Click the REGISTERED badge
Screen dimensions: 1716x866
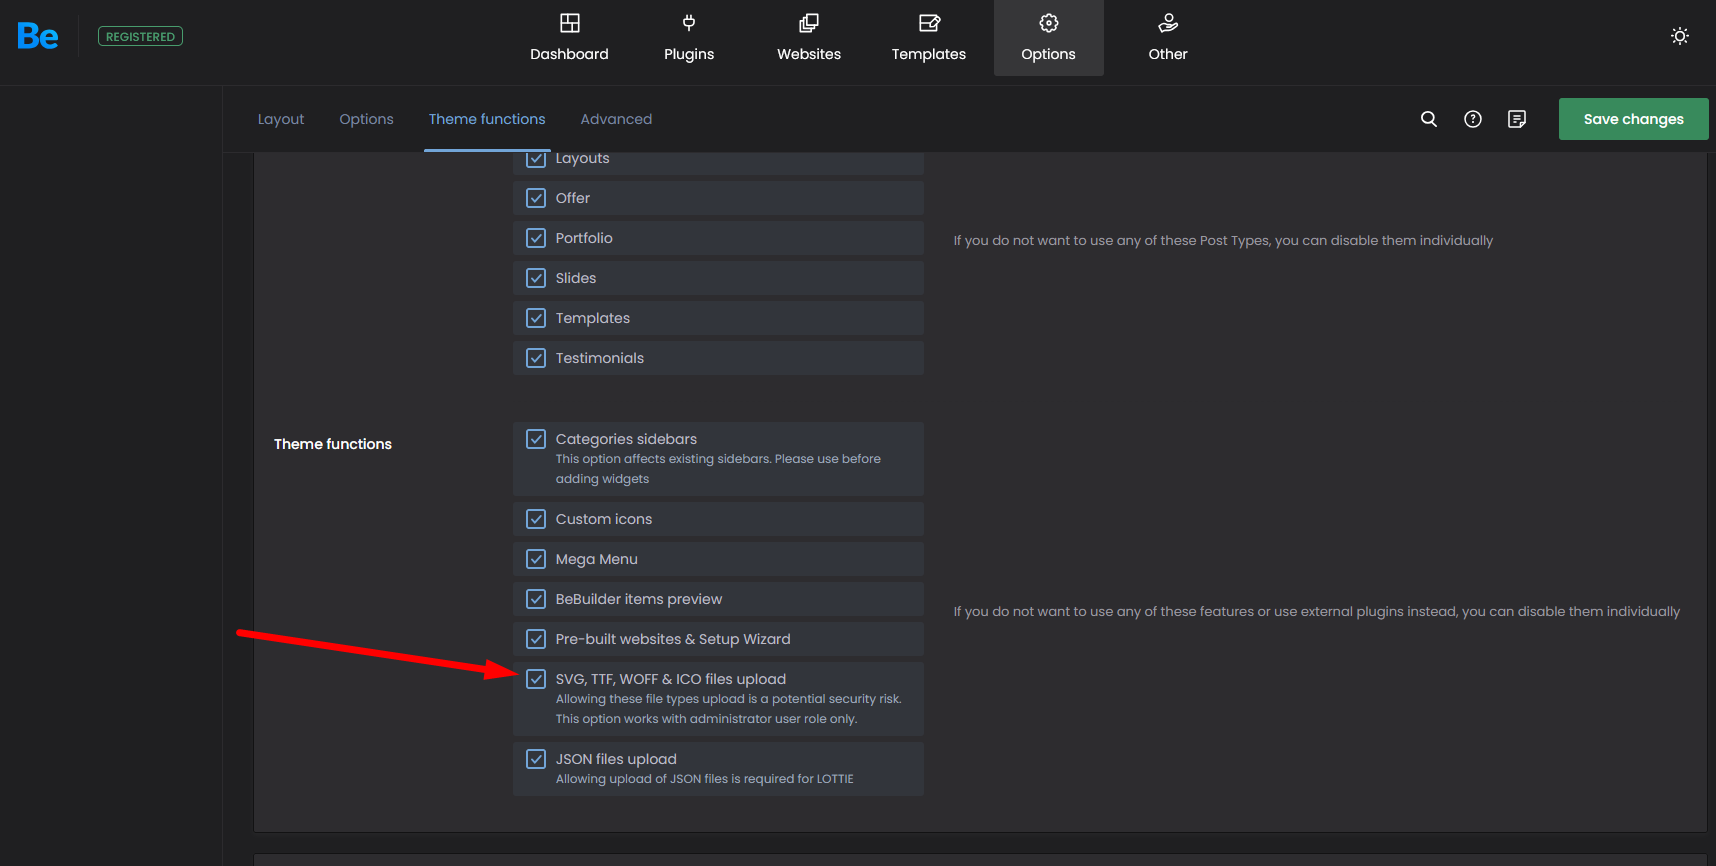click(140, 37)
